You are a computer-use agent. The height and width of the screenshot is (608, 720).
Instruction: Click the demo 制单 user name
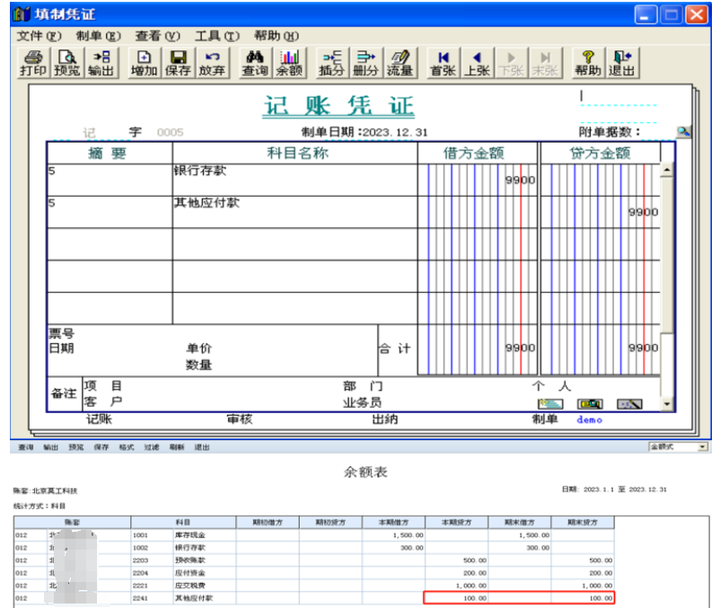pos(590,419)
